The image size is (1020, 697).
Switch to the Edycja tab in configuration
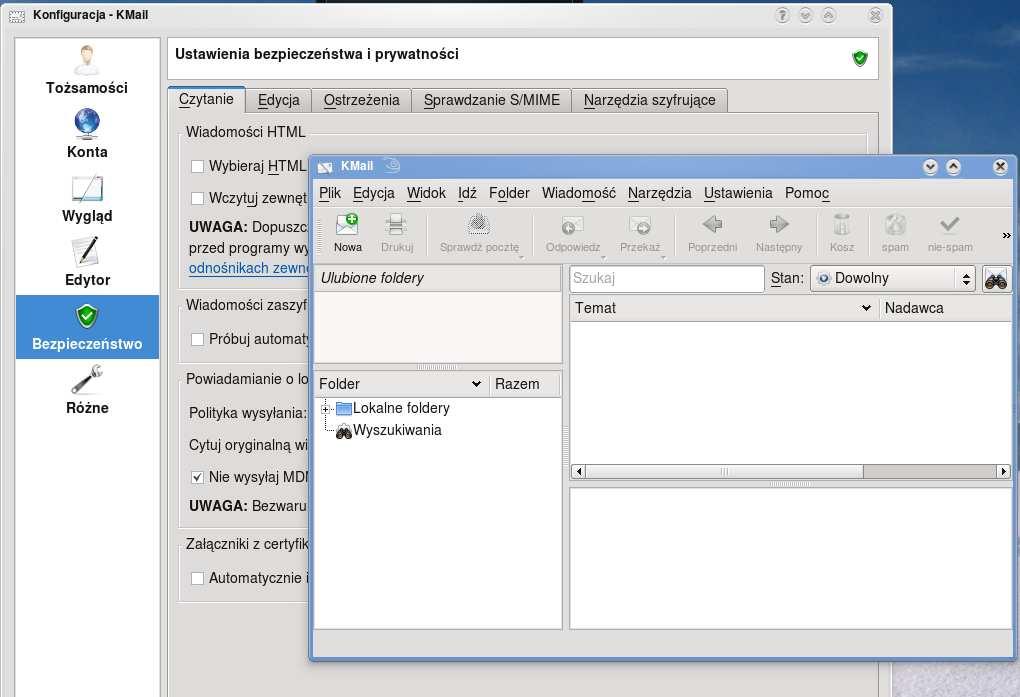click(278, 100)
